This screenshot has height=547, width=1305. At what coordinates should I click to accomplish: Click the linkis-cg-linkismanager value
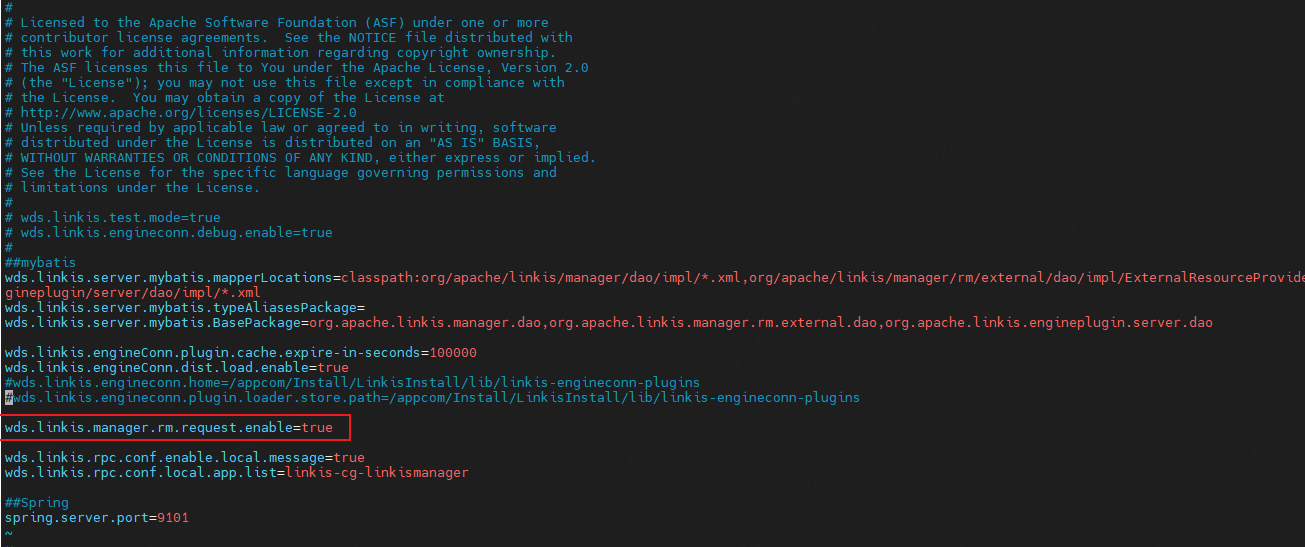[x=376, y=473]
